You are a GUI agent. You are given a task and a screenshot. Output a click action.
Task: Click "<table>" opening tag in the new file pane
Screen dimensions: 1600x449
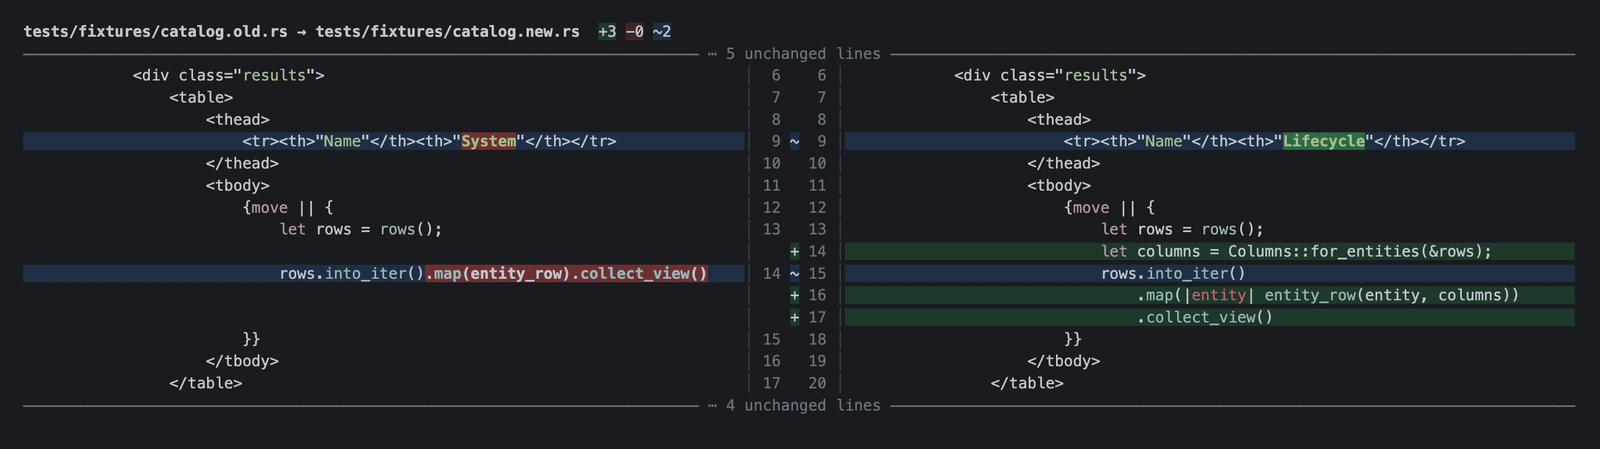pyautogui.click(x=1023, y=98)
